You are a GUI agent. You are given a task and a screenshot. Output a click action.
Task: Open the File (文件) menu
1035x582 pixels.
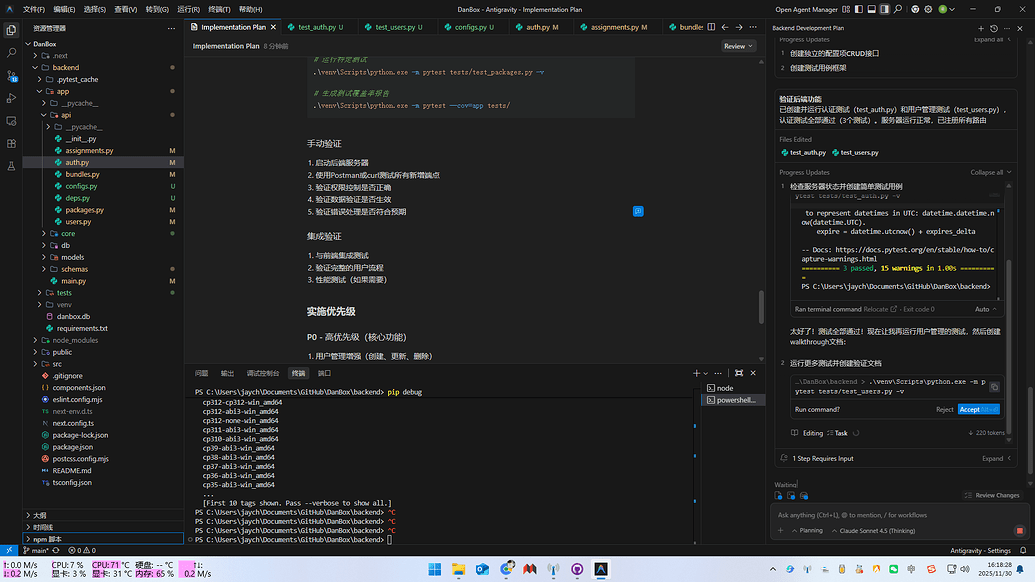click(x=34, y=9)
